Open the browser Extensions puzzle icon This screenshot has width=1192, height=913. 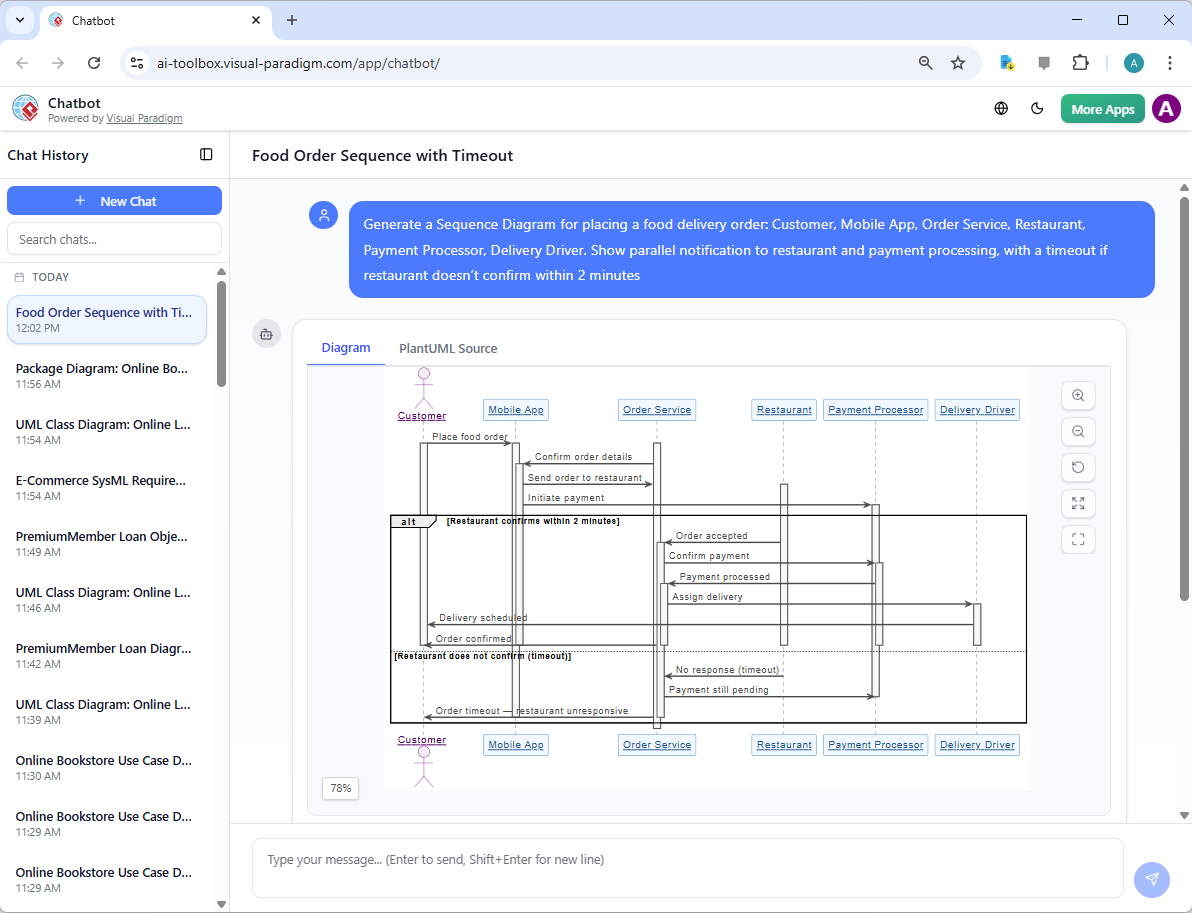1080,63
